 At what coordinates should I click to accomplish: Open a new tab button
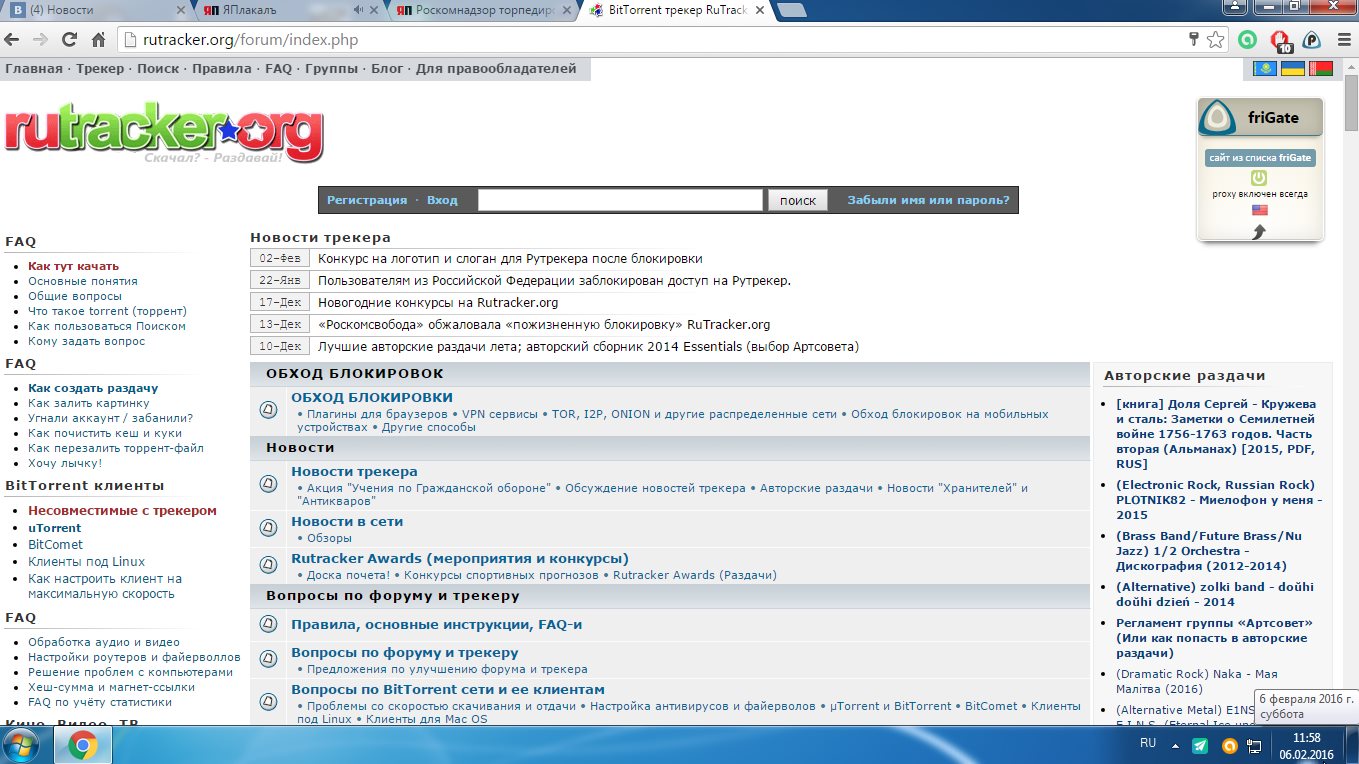(791, 11)
